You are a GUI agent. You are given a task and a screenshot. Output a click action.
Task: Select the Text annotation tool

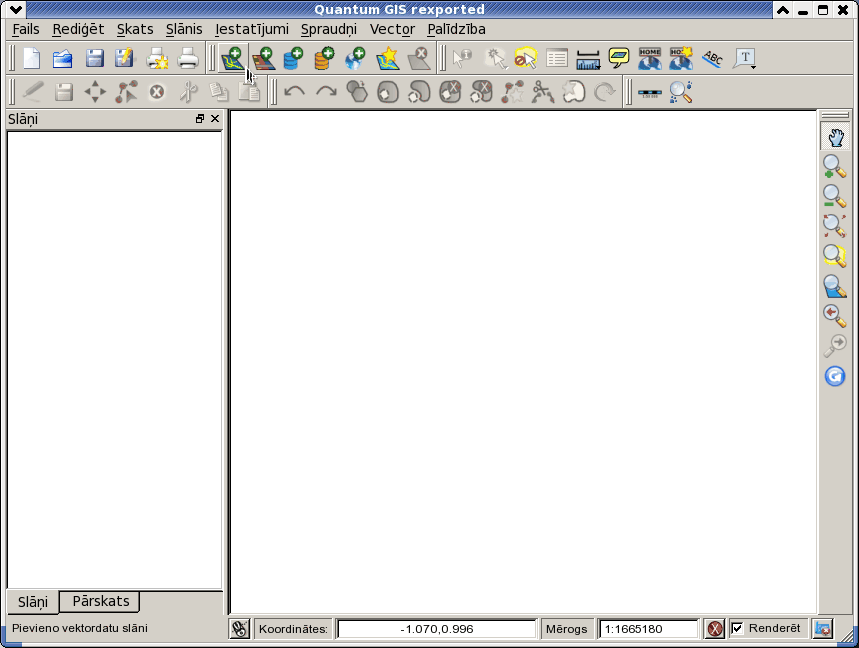point(743,58)
